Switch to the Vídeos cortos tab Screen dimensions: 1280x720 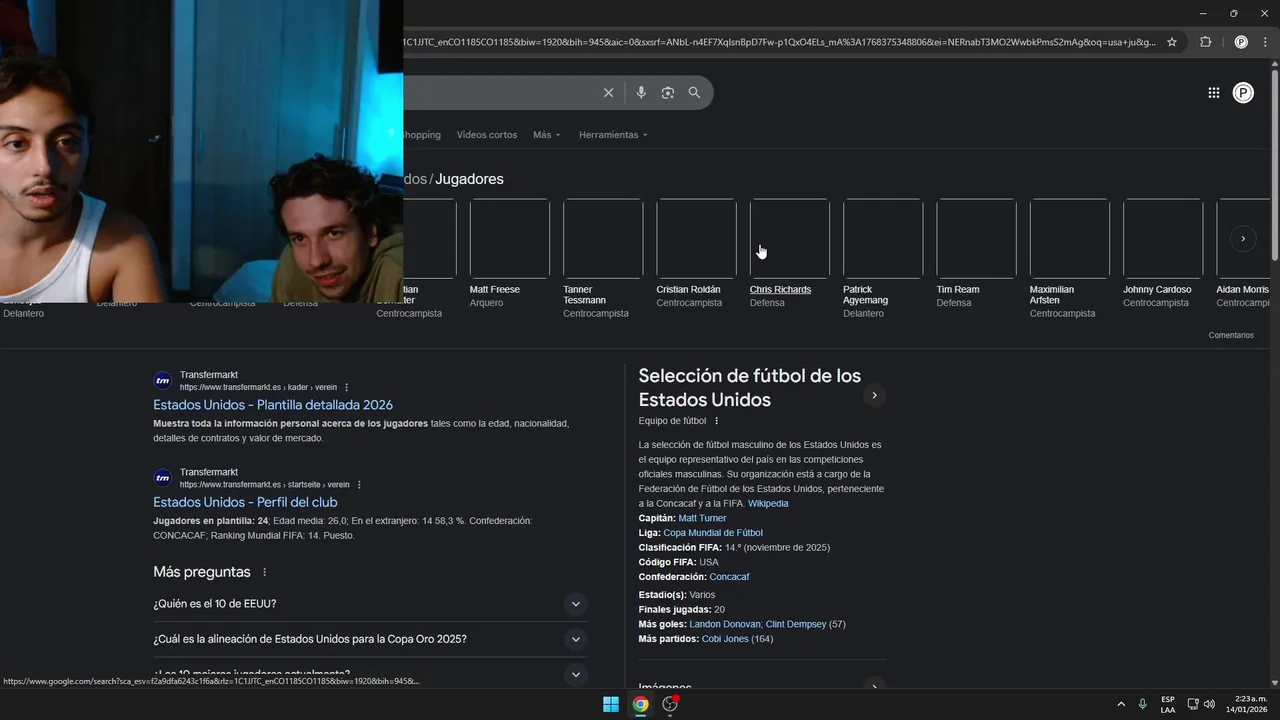(x=487, y=135)
